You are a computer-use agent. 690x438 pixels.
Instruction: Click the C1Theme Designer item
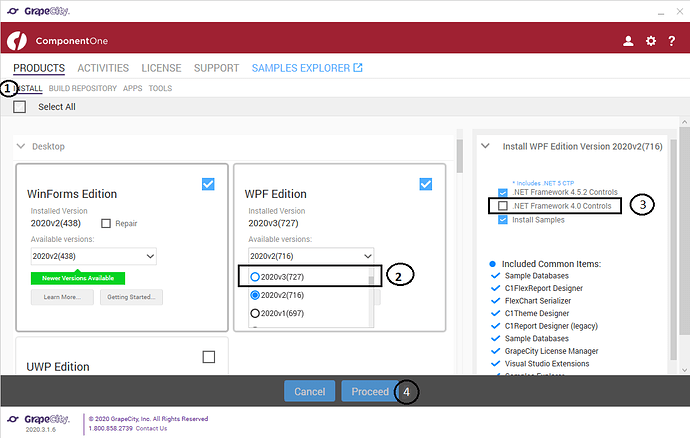[x=537, y=313]
